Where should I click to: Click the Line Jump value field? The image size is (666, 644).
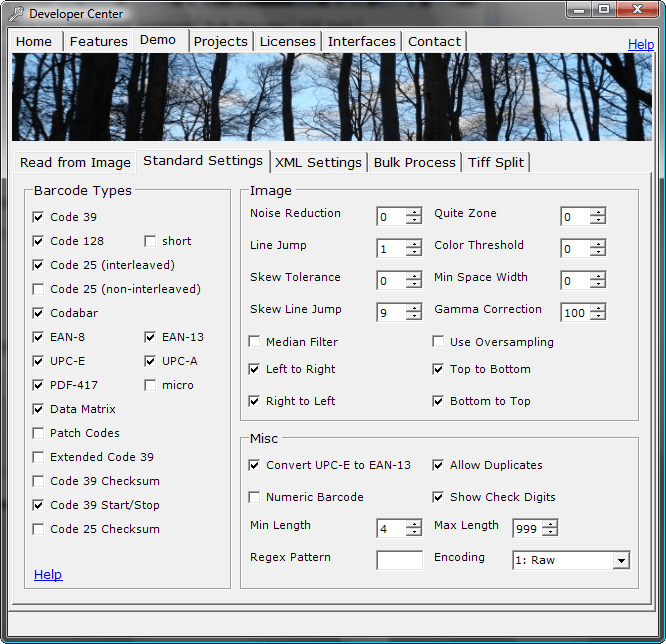tap(392, 249)
